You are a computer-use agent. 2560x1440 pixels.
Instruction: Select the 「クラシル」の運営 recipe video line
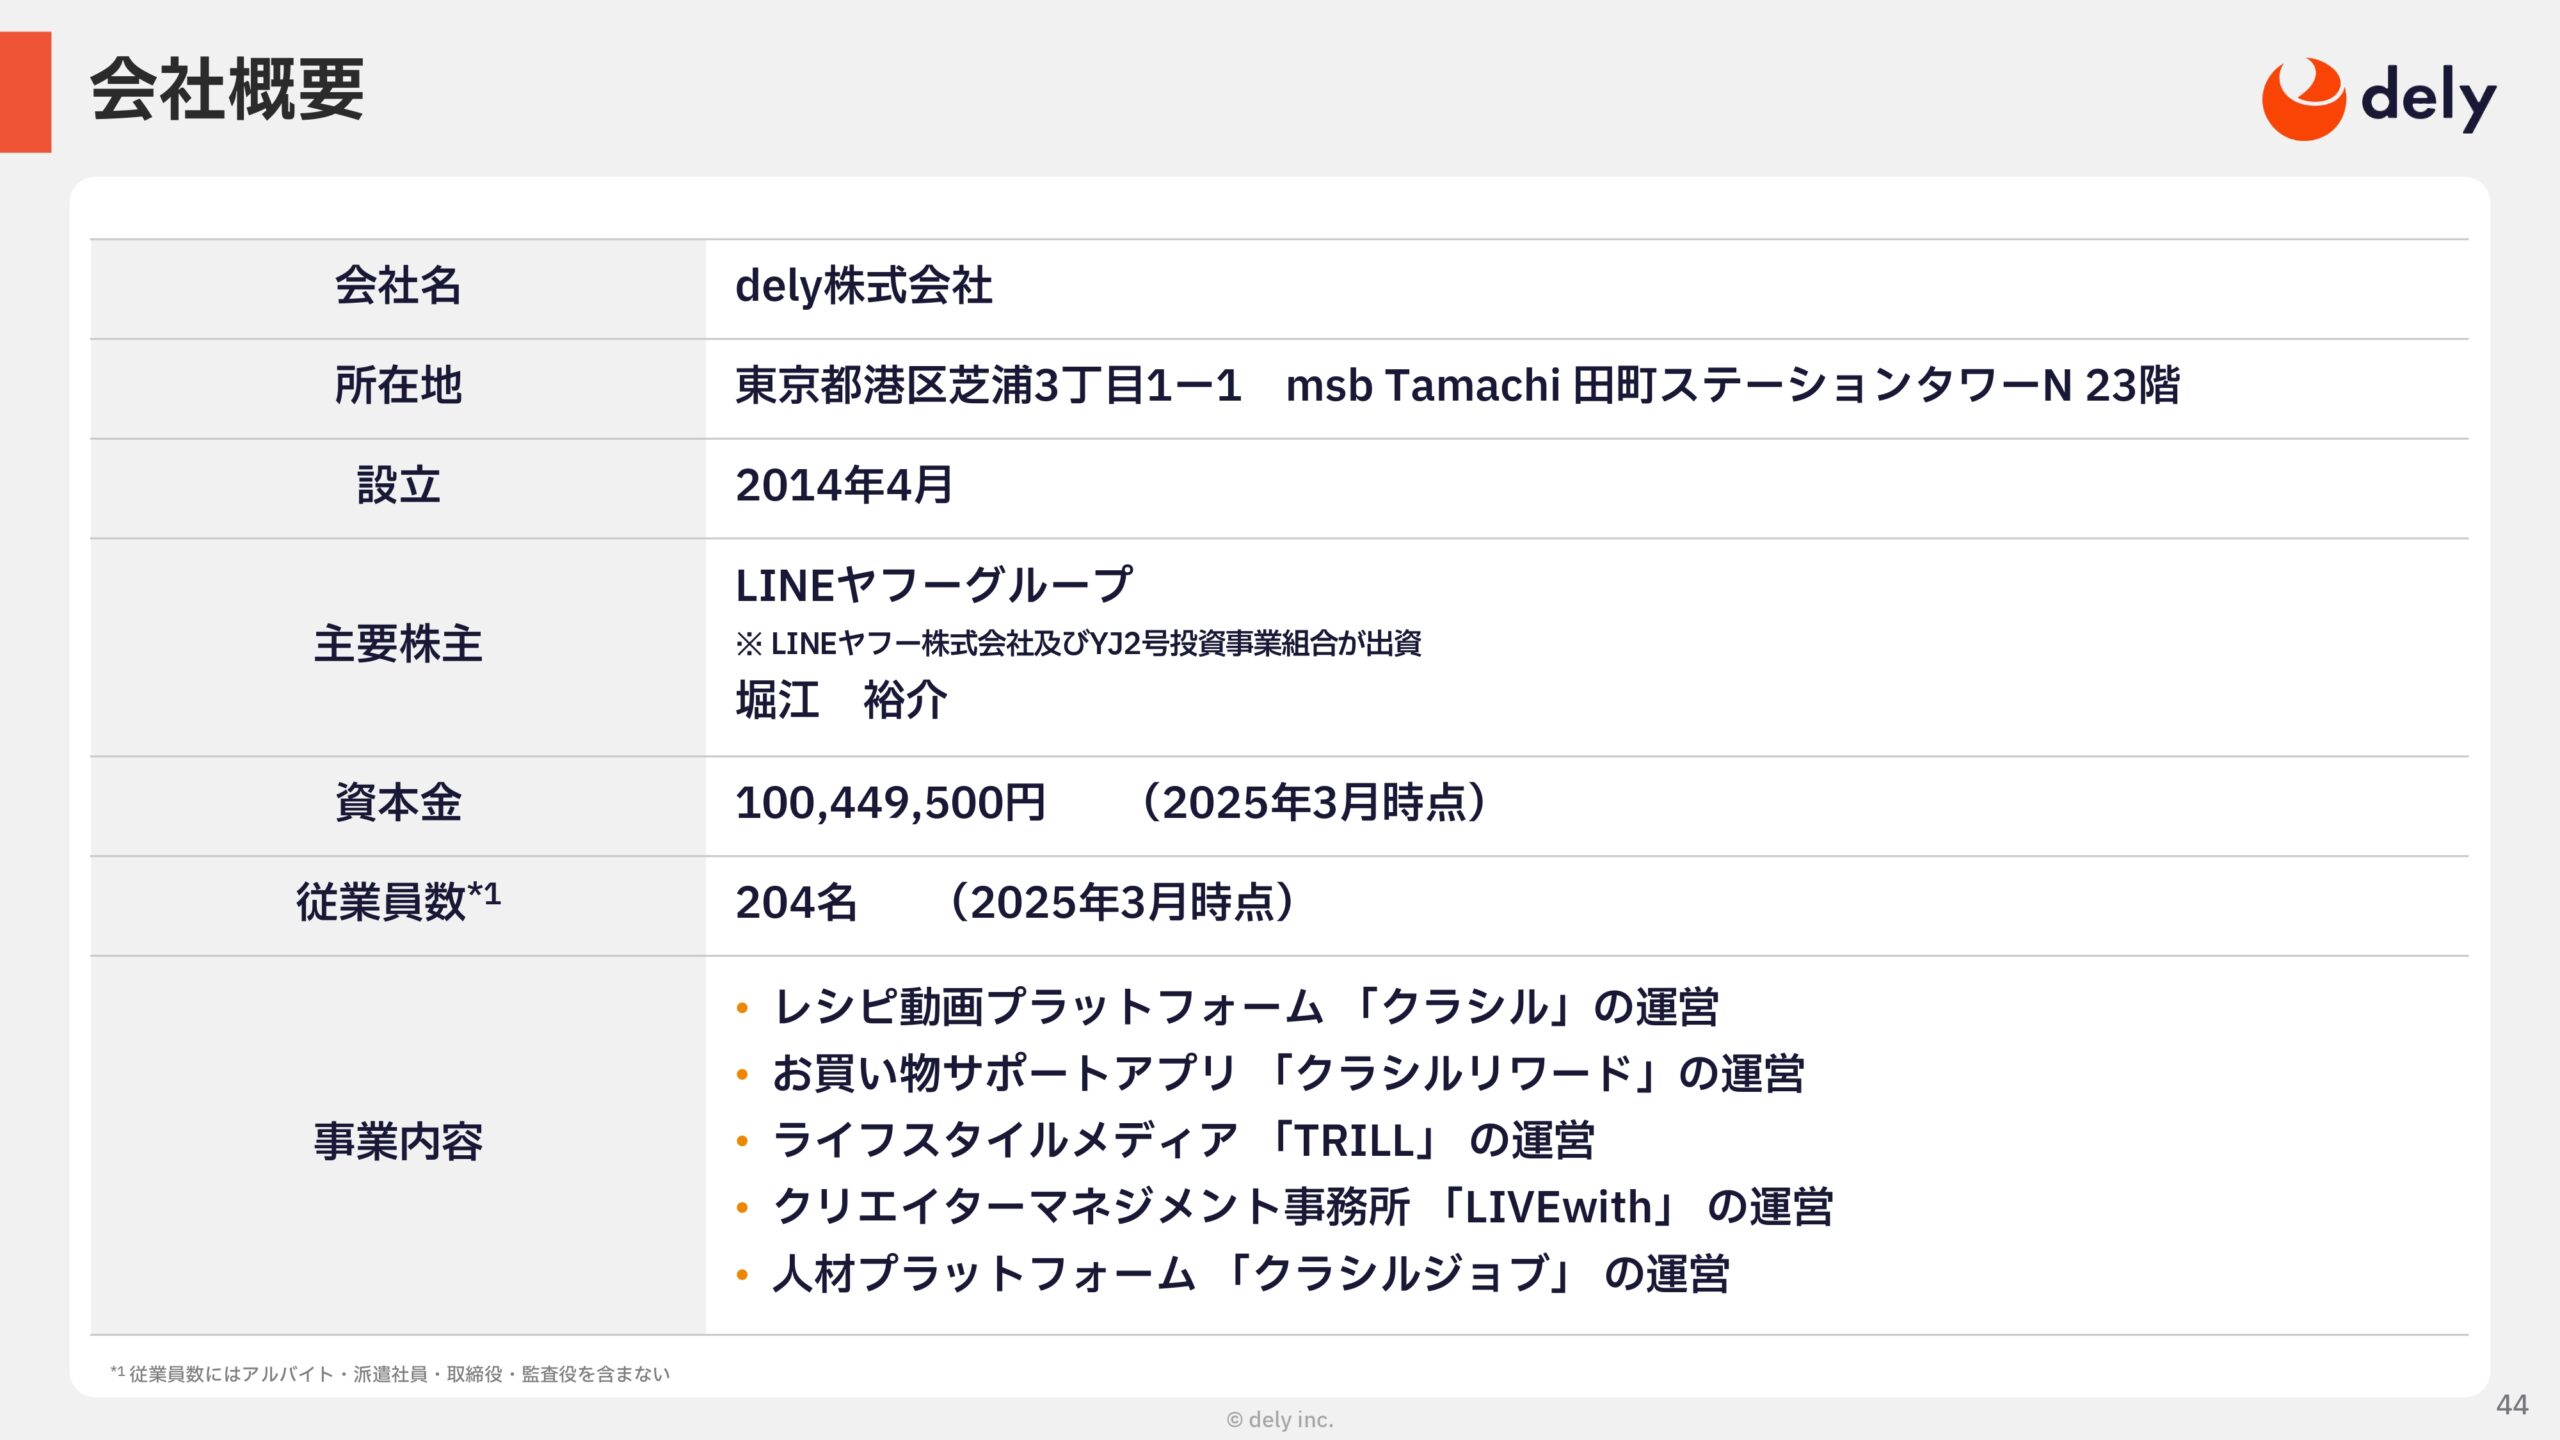point(1245,1008)
